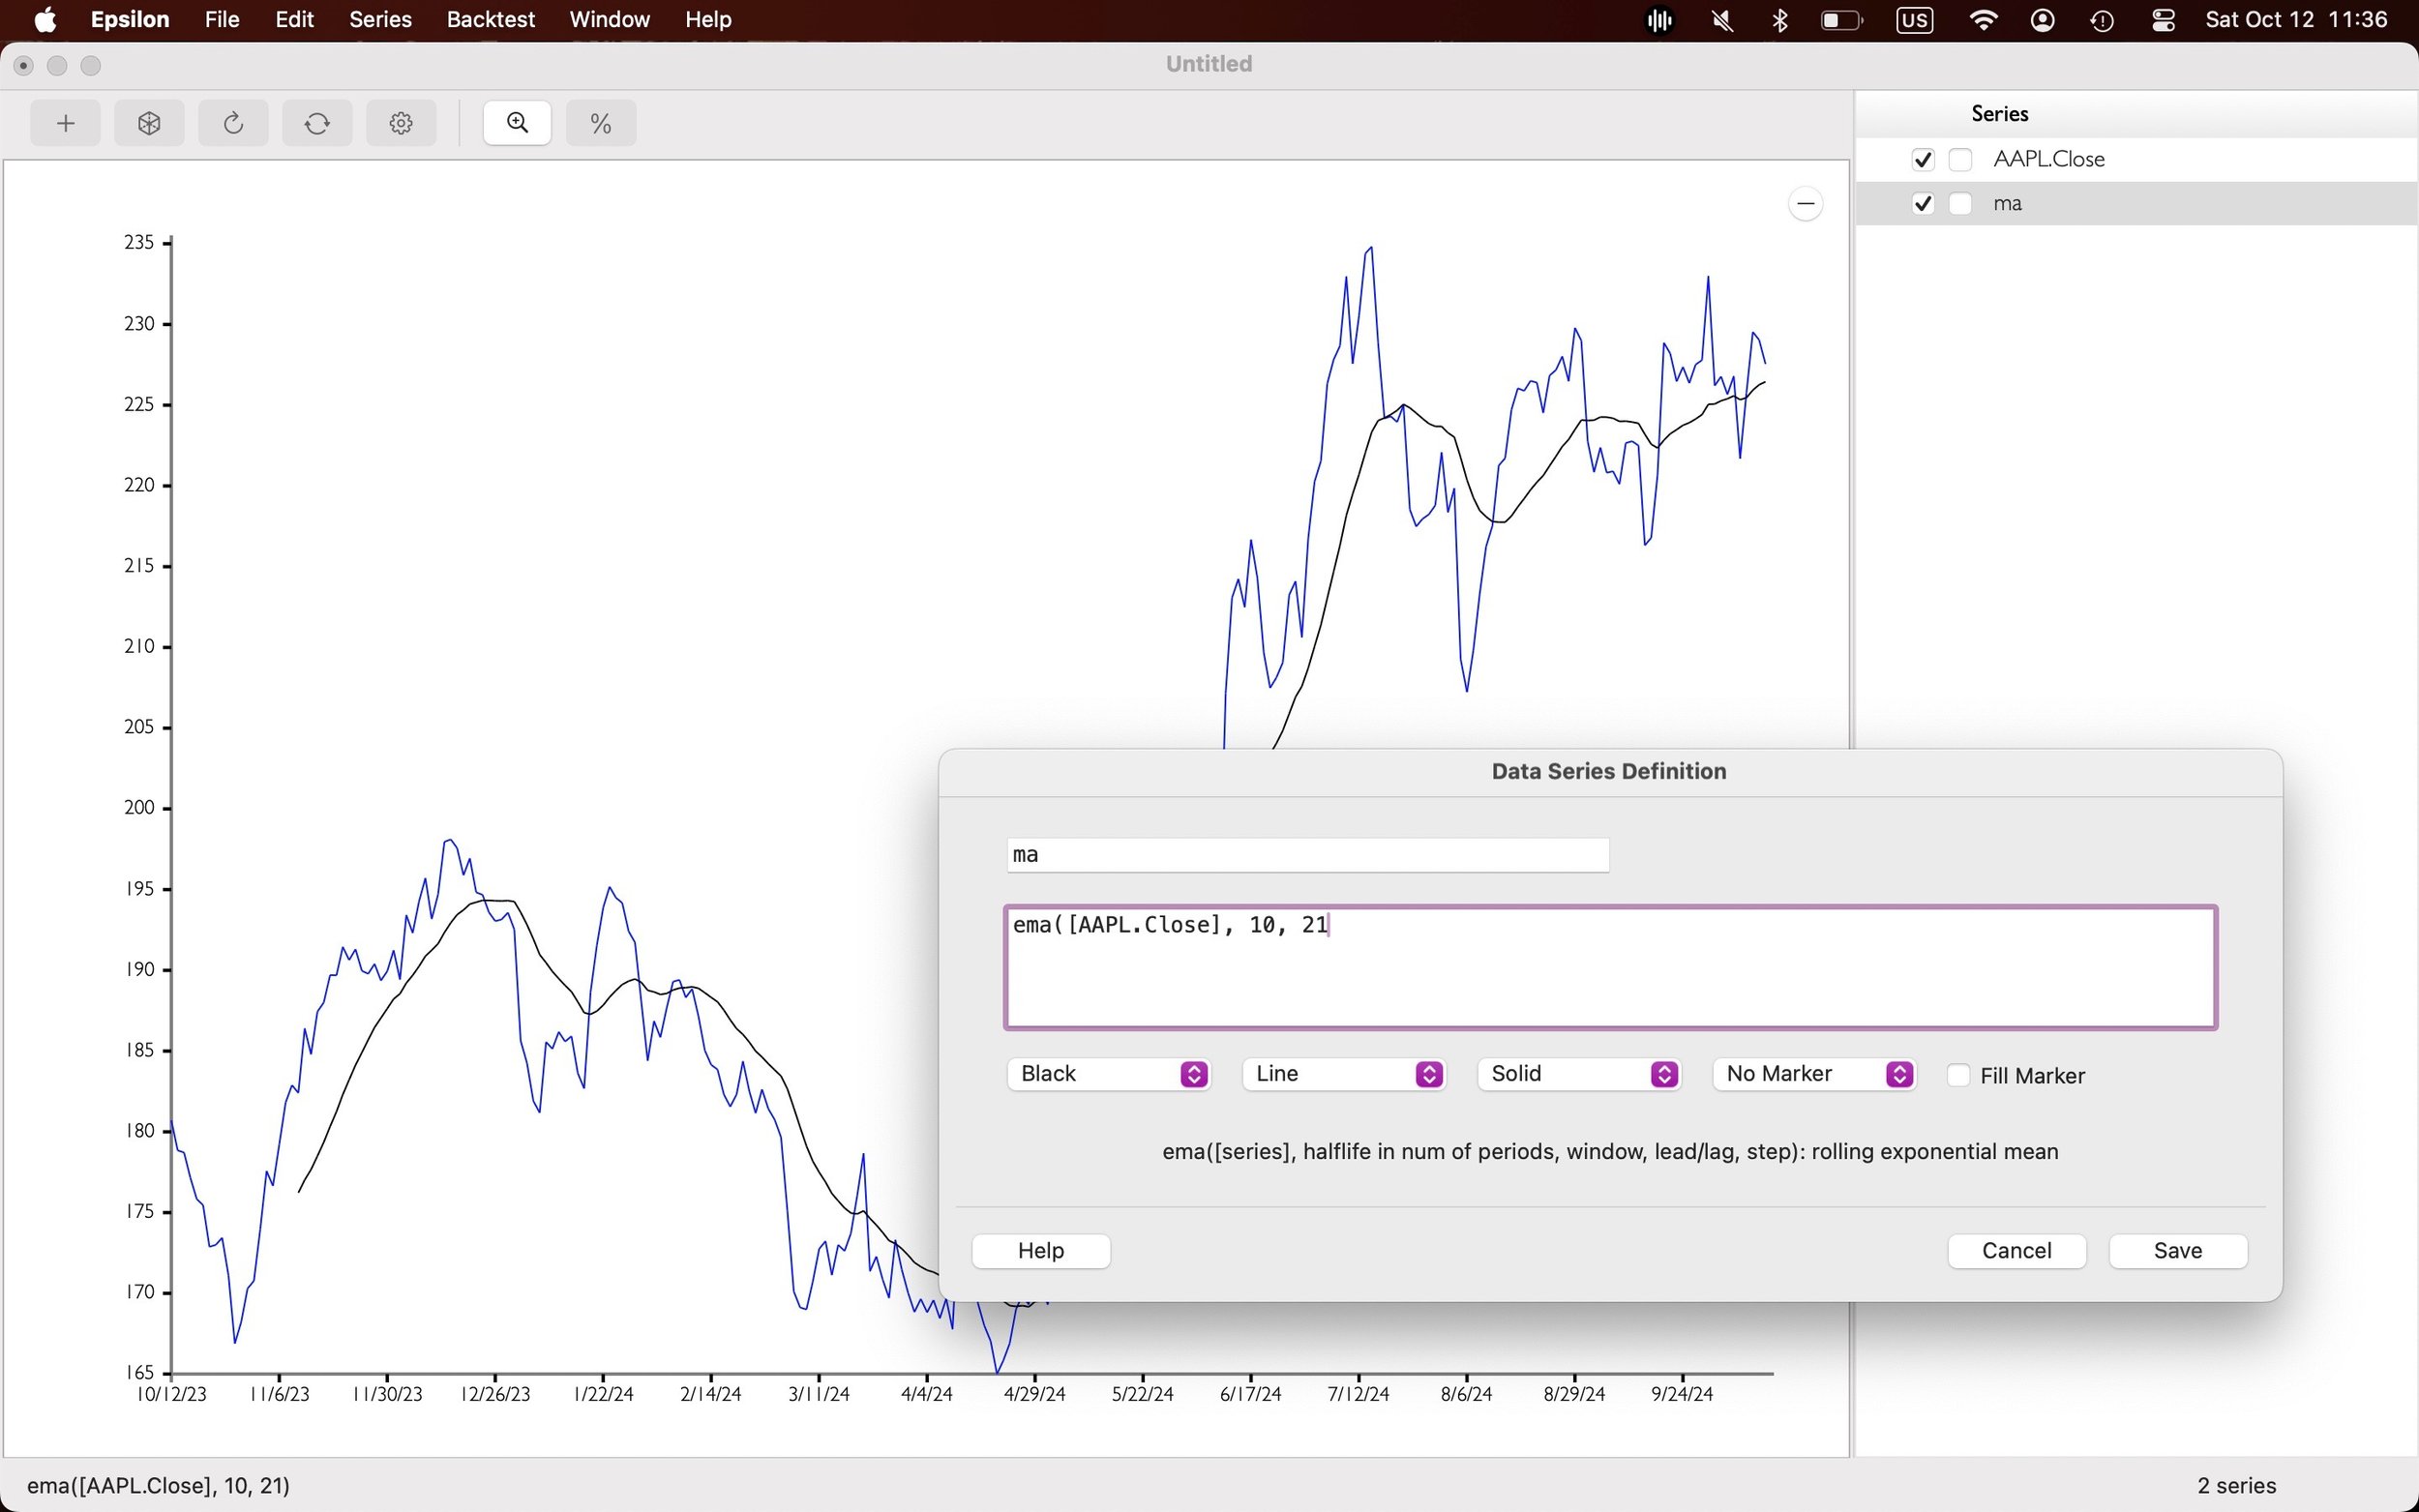
Task: Click the minus button on the chart
Action: pyautogui.click(x=1805, y=204)
